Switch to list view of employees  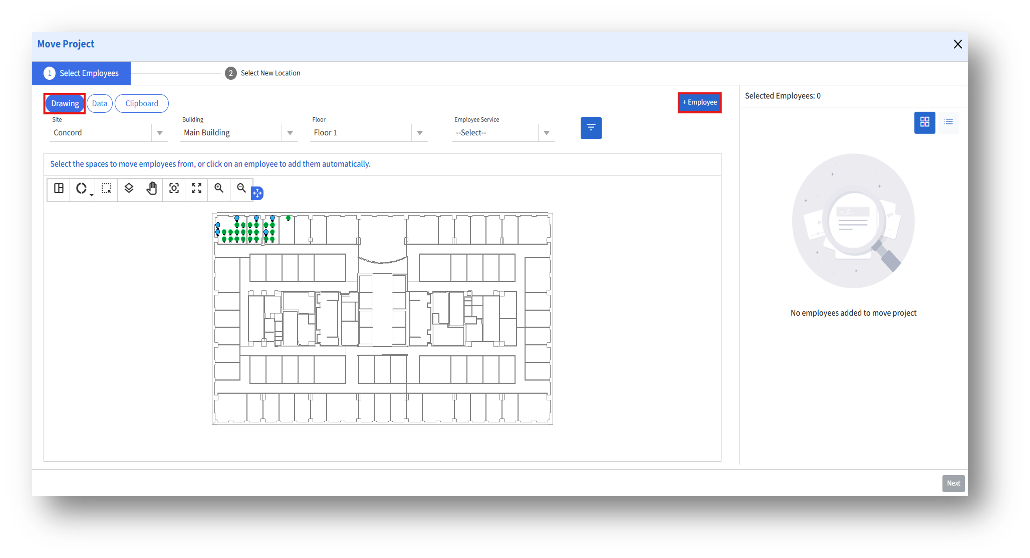click(x=949, y=122)
